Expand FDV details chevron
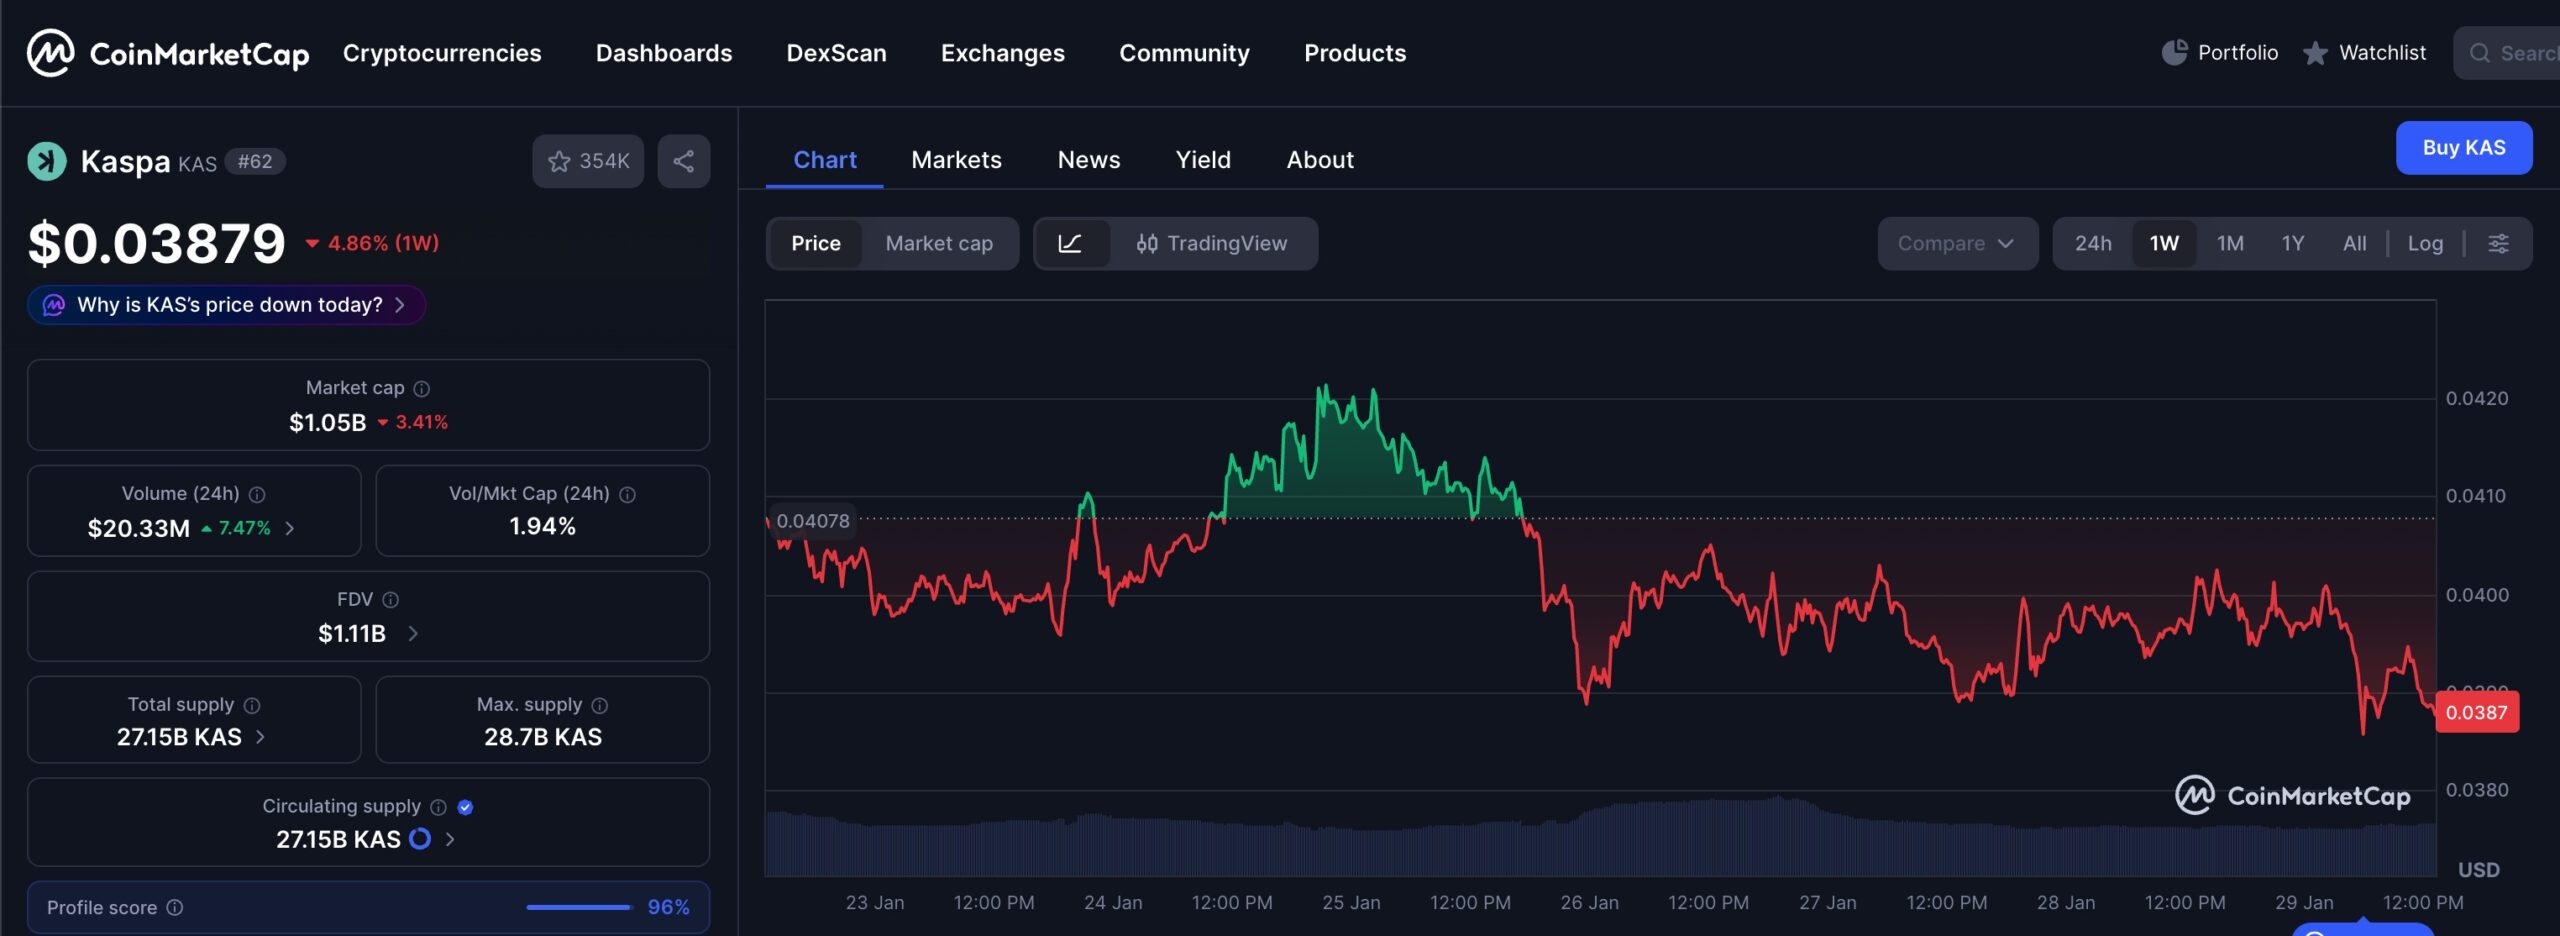2560x936 pixels. pos(413,633)
